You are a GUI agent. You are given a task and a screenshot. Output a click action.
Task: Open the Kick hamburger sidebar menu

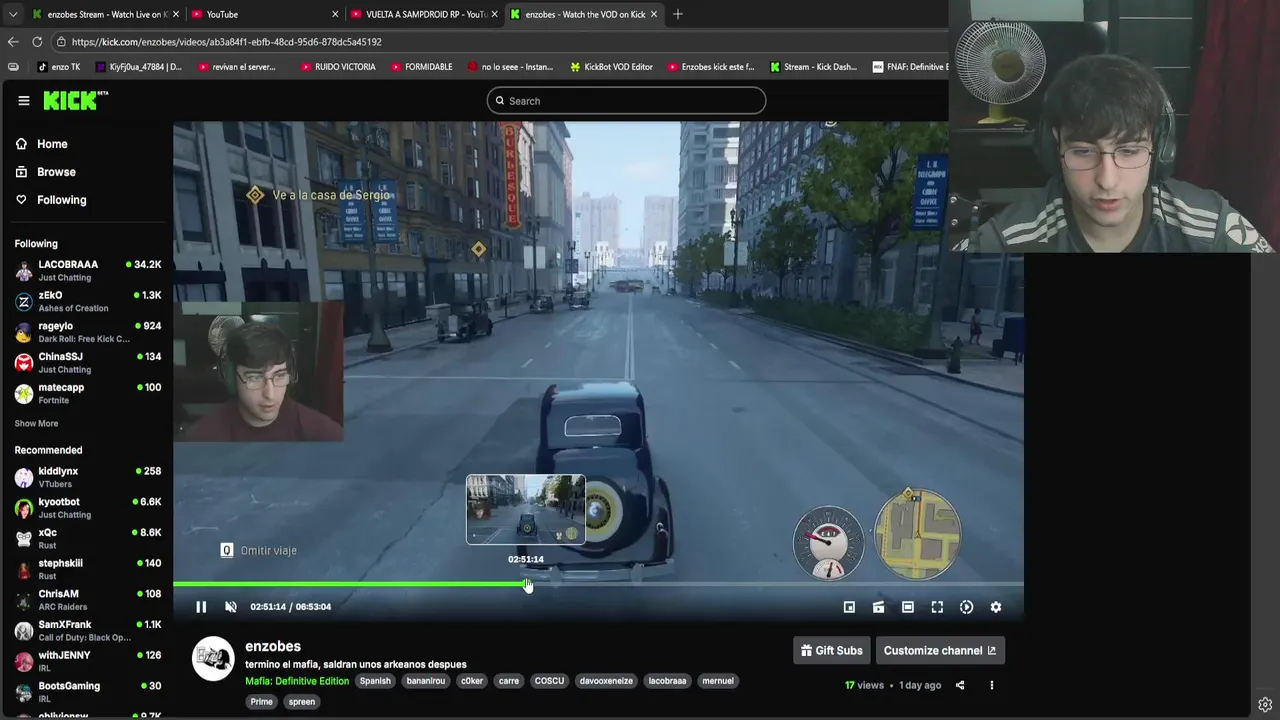tap(23, 100)
